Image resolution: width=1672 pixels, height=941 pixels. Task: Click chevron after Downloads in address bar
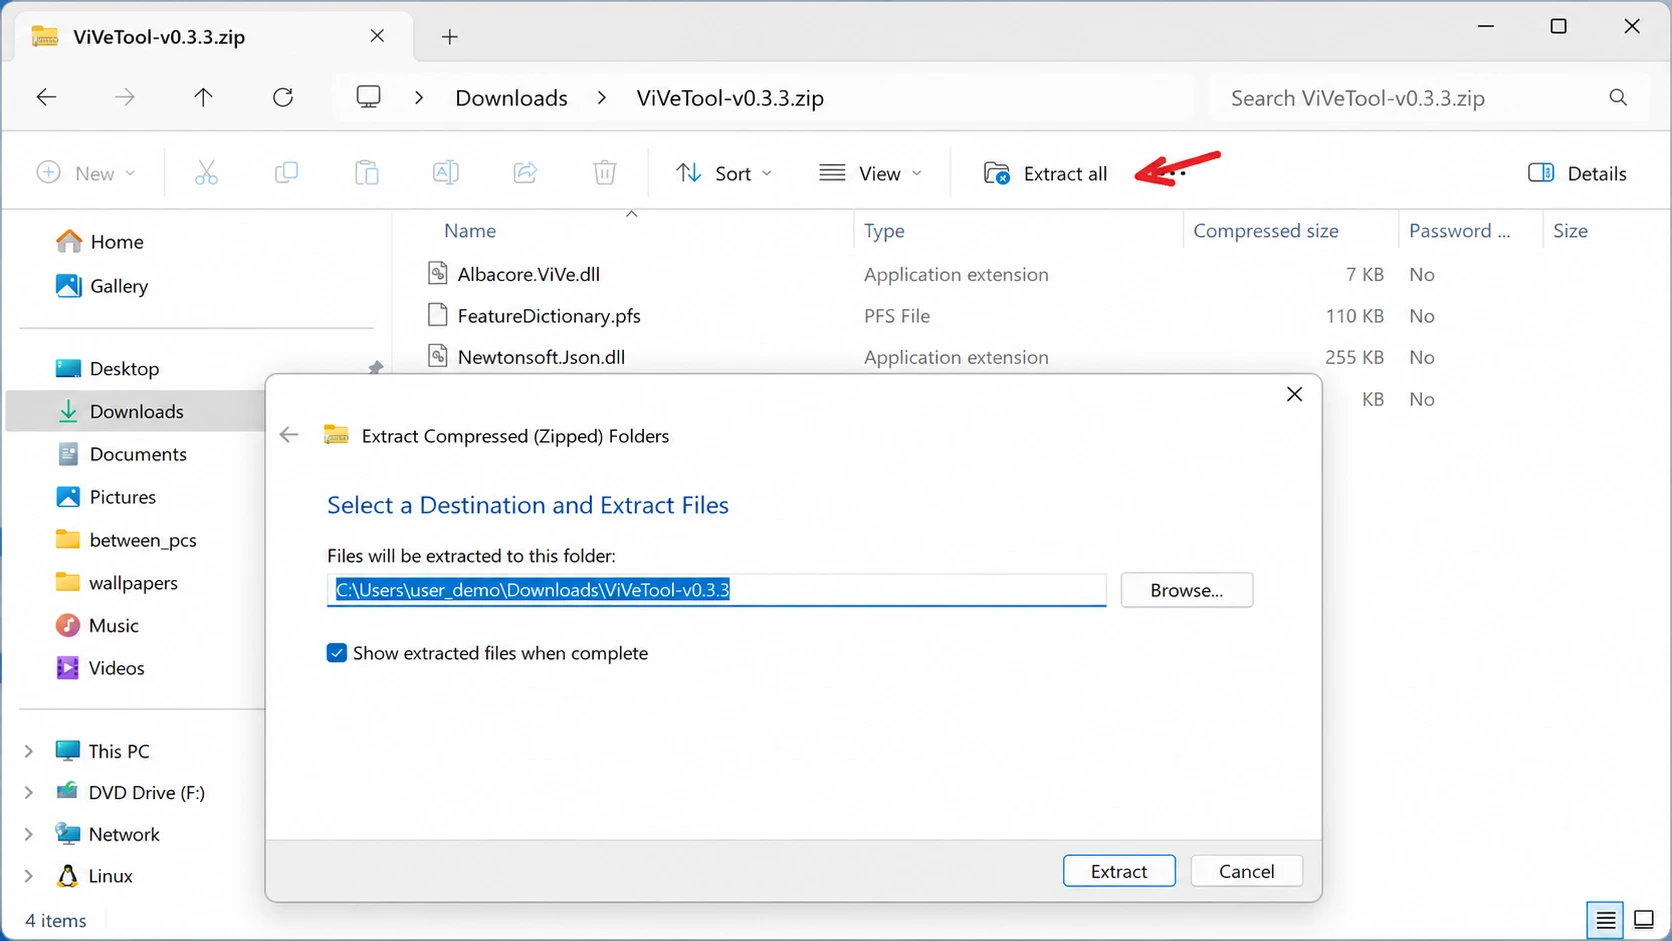(601, 97)
